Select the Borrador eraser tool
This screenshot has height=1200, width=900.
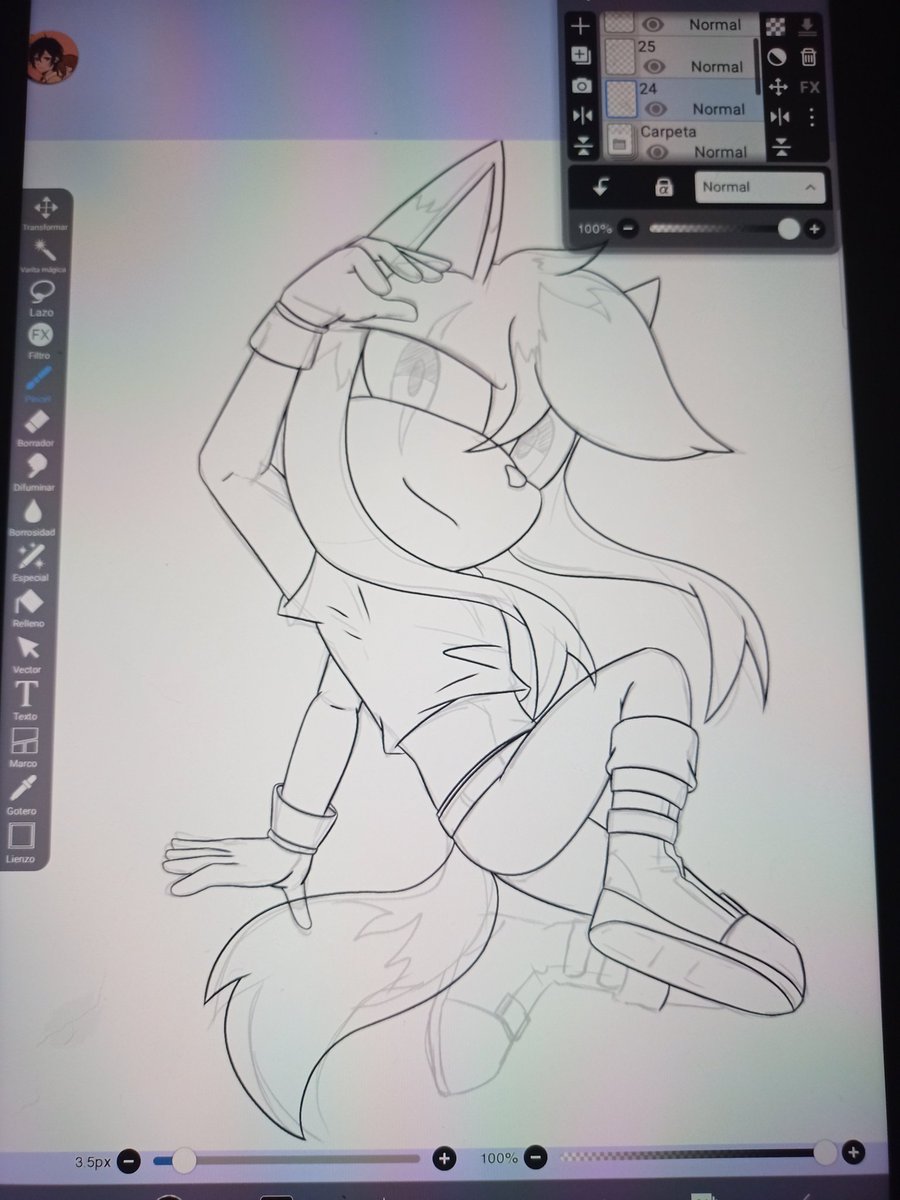36,428
